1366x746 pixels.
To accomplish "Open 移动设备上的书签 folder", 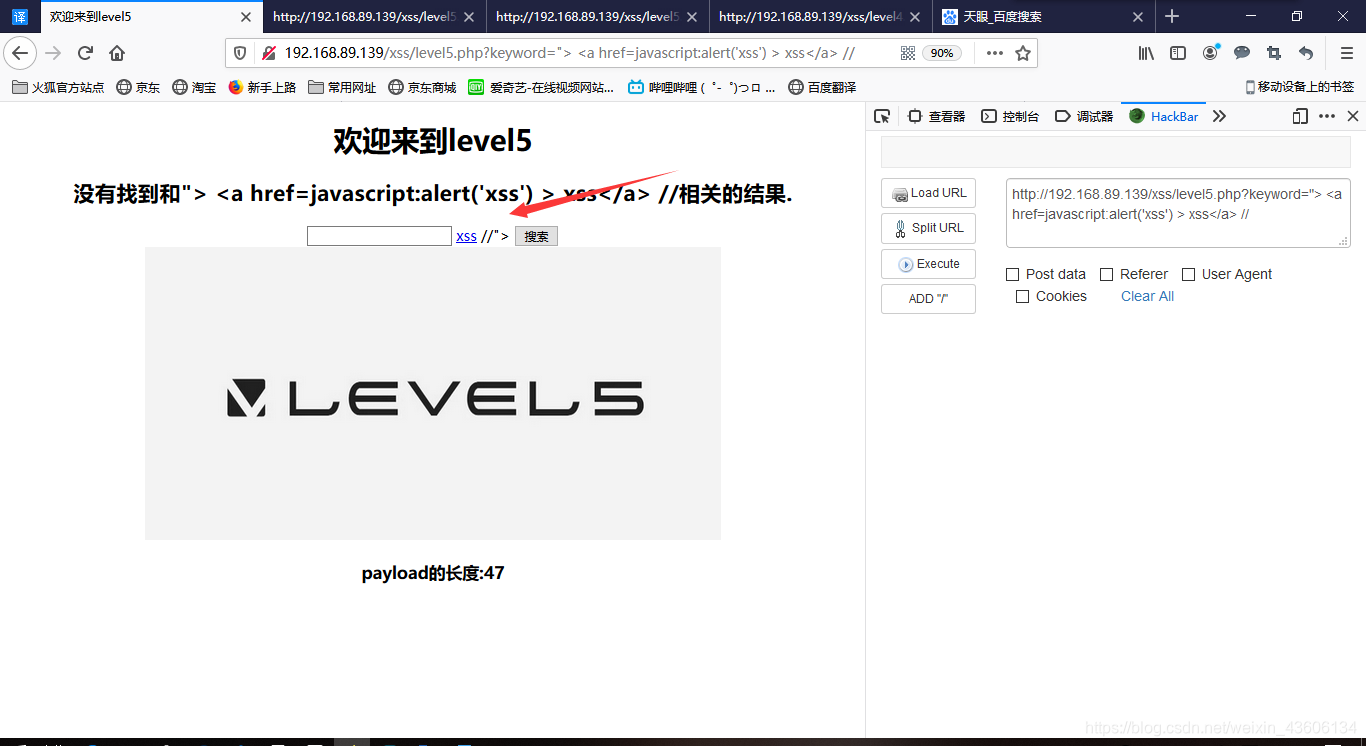I will click(x=1299, y=87).
